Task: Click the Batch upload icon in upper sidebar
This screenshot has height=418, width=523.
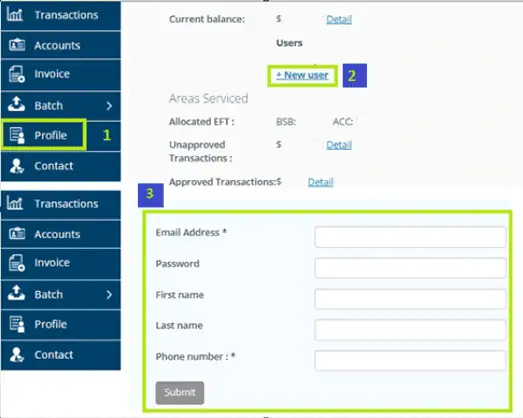Action: [x=16, y=104]
